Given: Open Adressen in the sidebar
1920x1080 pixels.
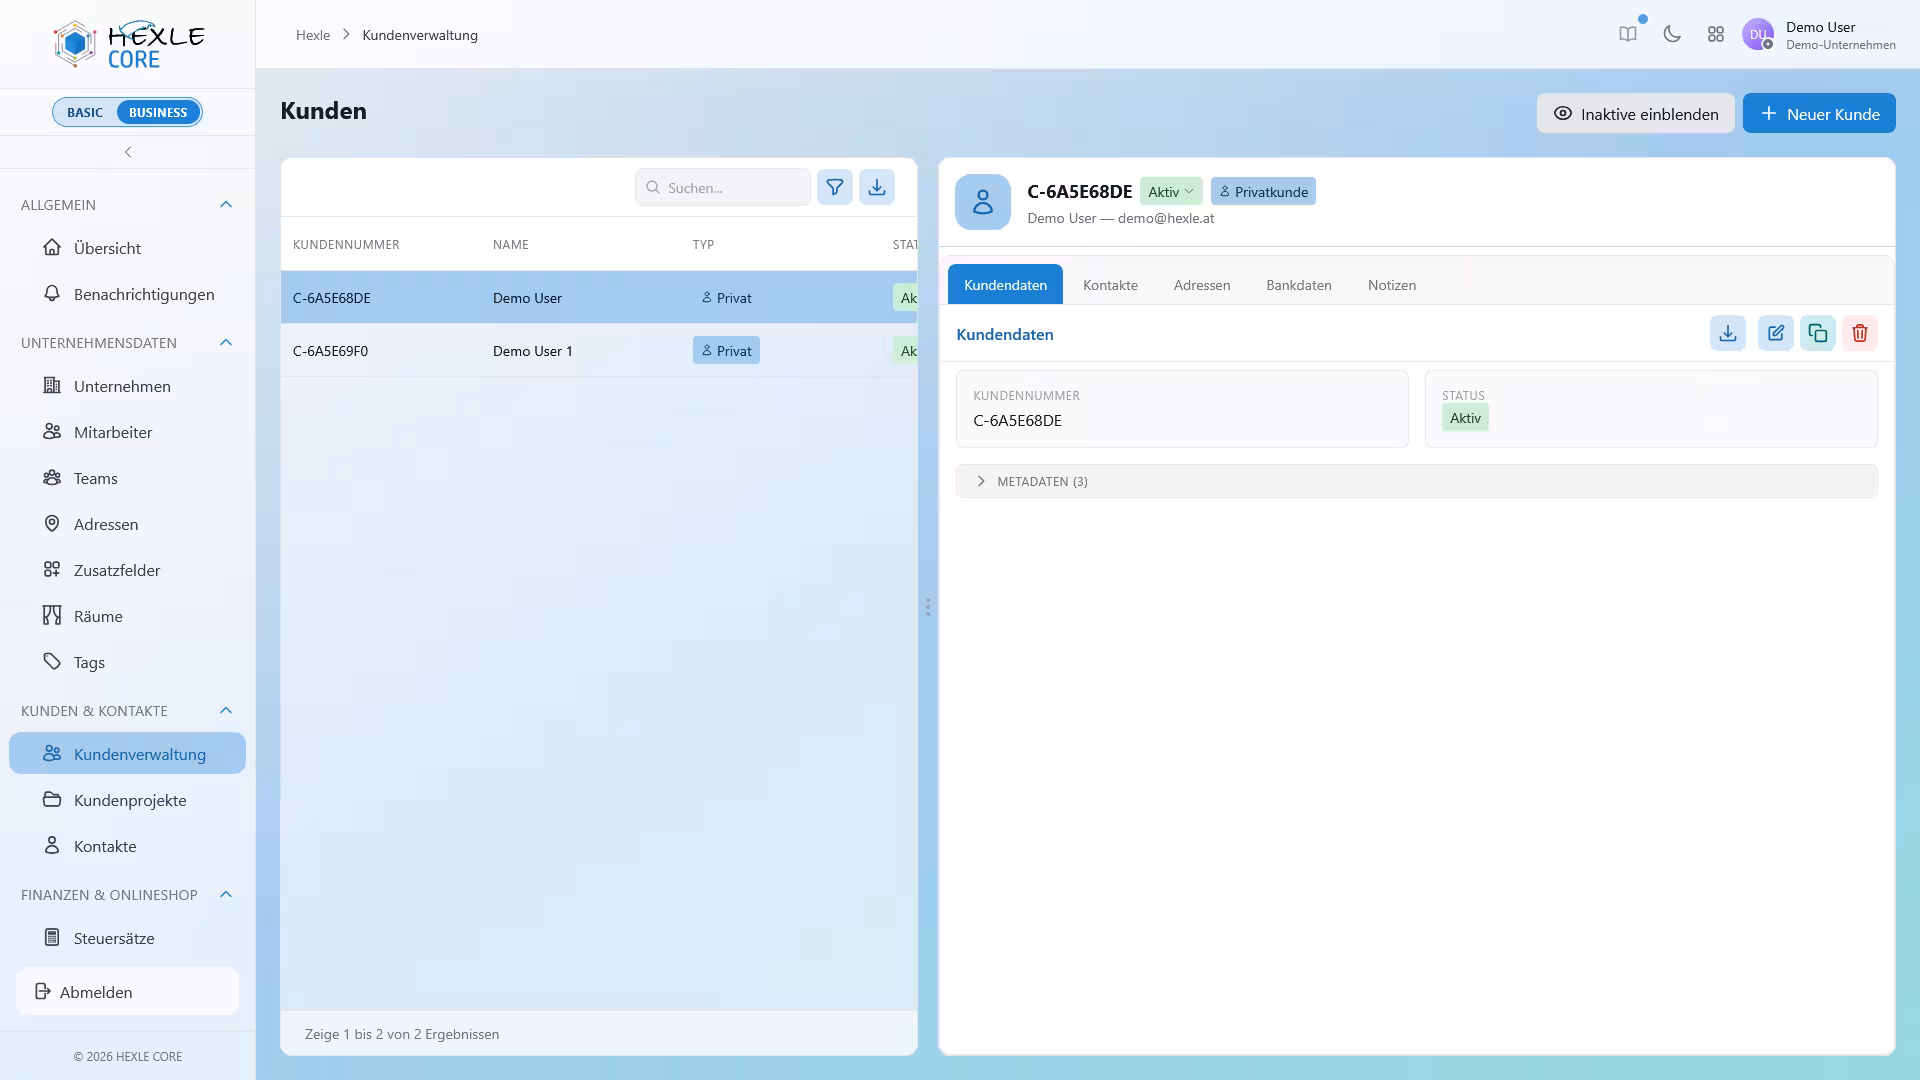Looking at the screenshot, I should click(127, 524).
